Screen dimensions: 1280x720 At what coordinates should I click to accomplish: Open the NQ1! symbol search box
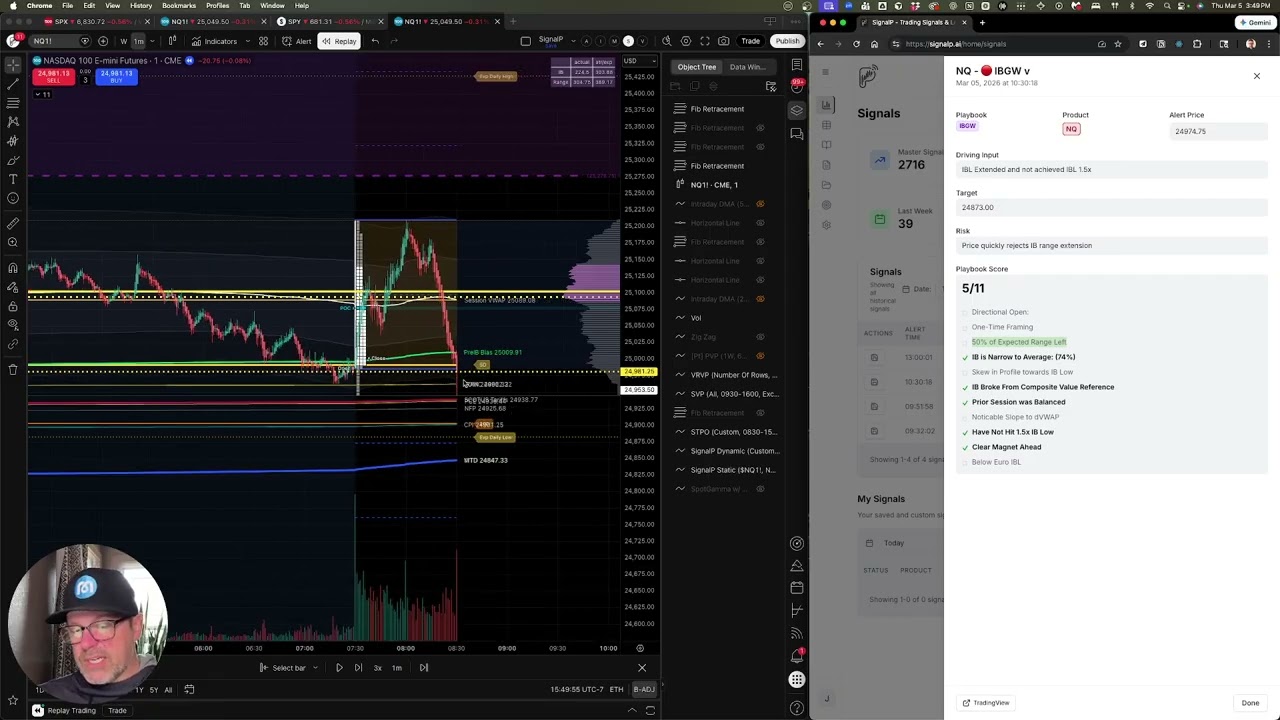(58, 41)
